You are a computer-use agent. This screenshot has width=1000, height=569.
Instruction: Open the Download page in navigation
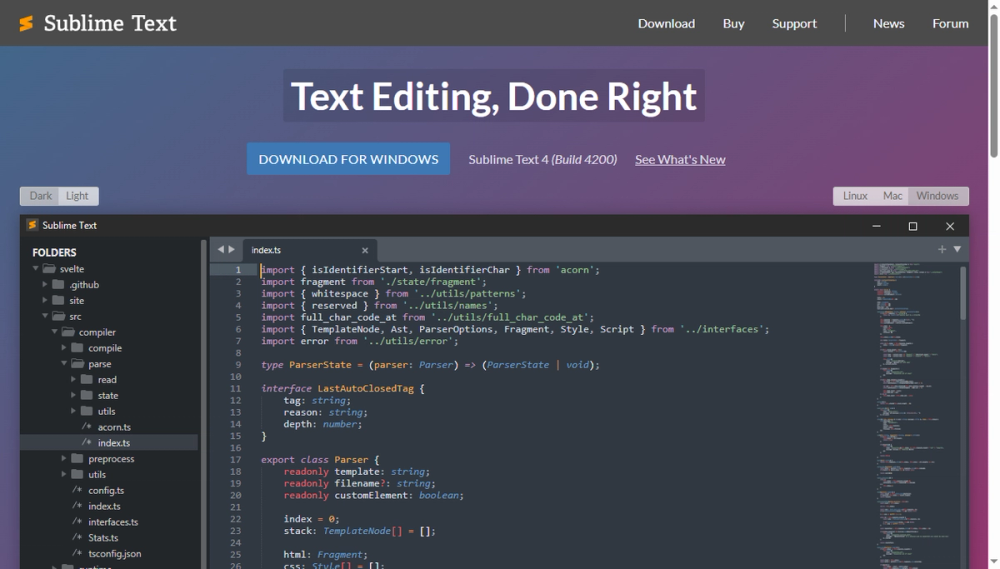(666, 24)
